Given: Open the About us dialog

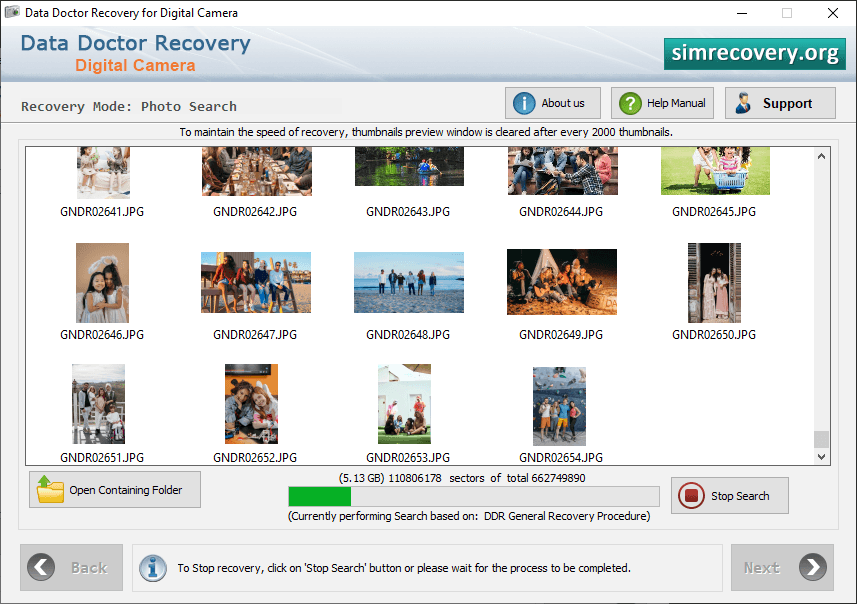Looking at the screenshot, I should 553,103.
